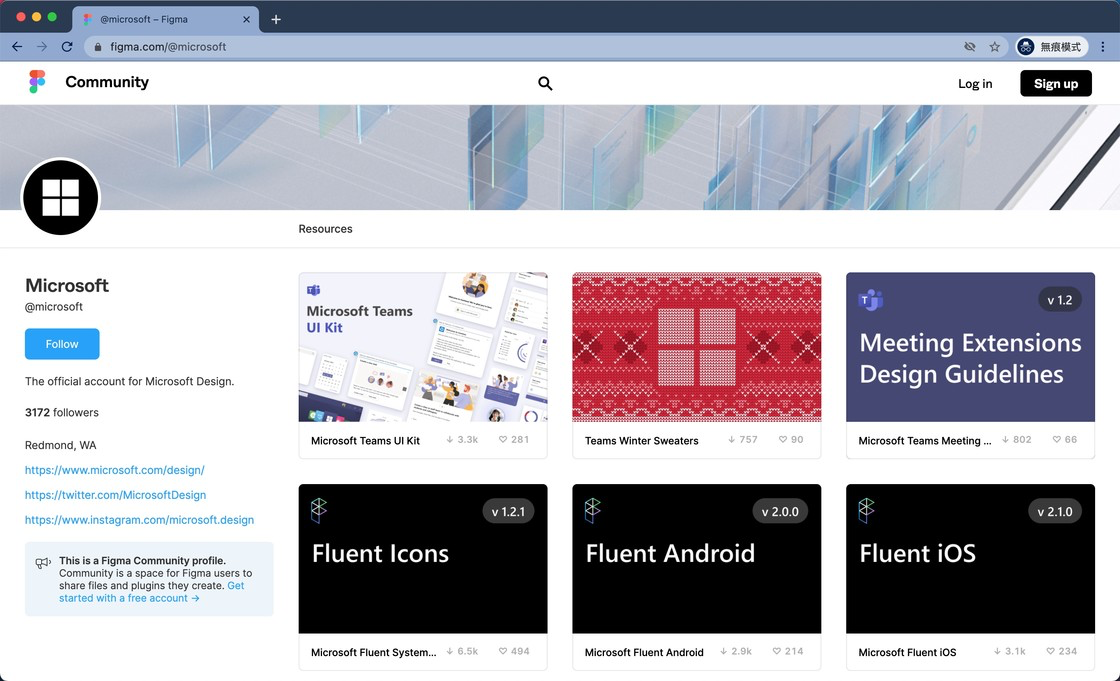Open the Microsoft Teams UI Kit thumbnail

pyautogui.click(x=423, y=347)
